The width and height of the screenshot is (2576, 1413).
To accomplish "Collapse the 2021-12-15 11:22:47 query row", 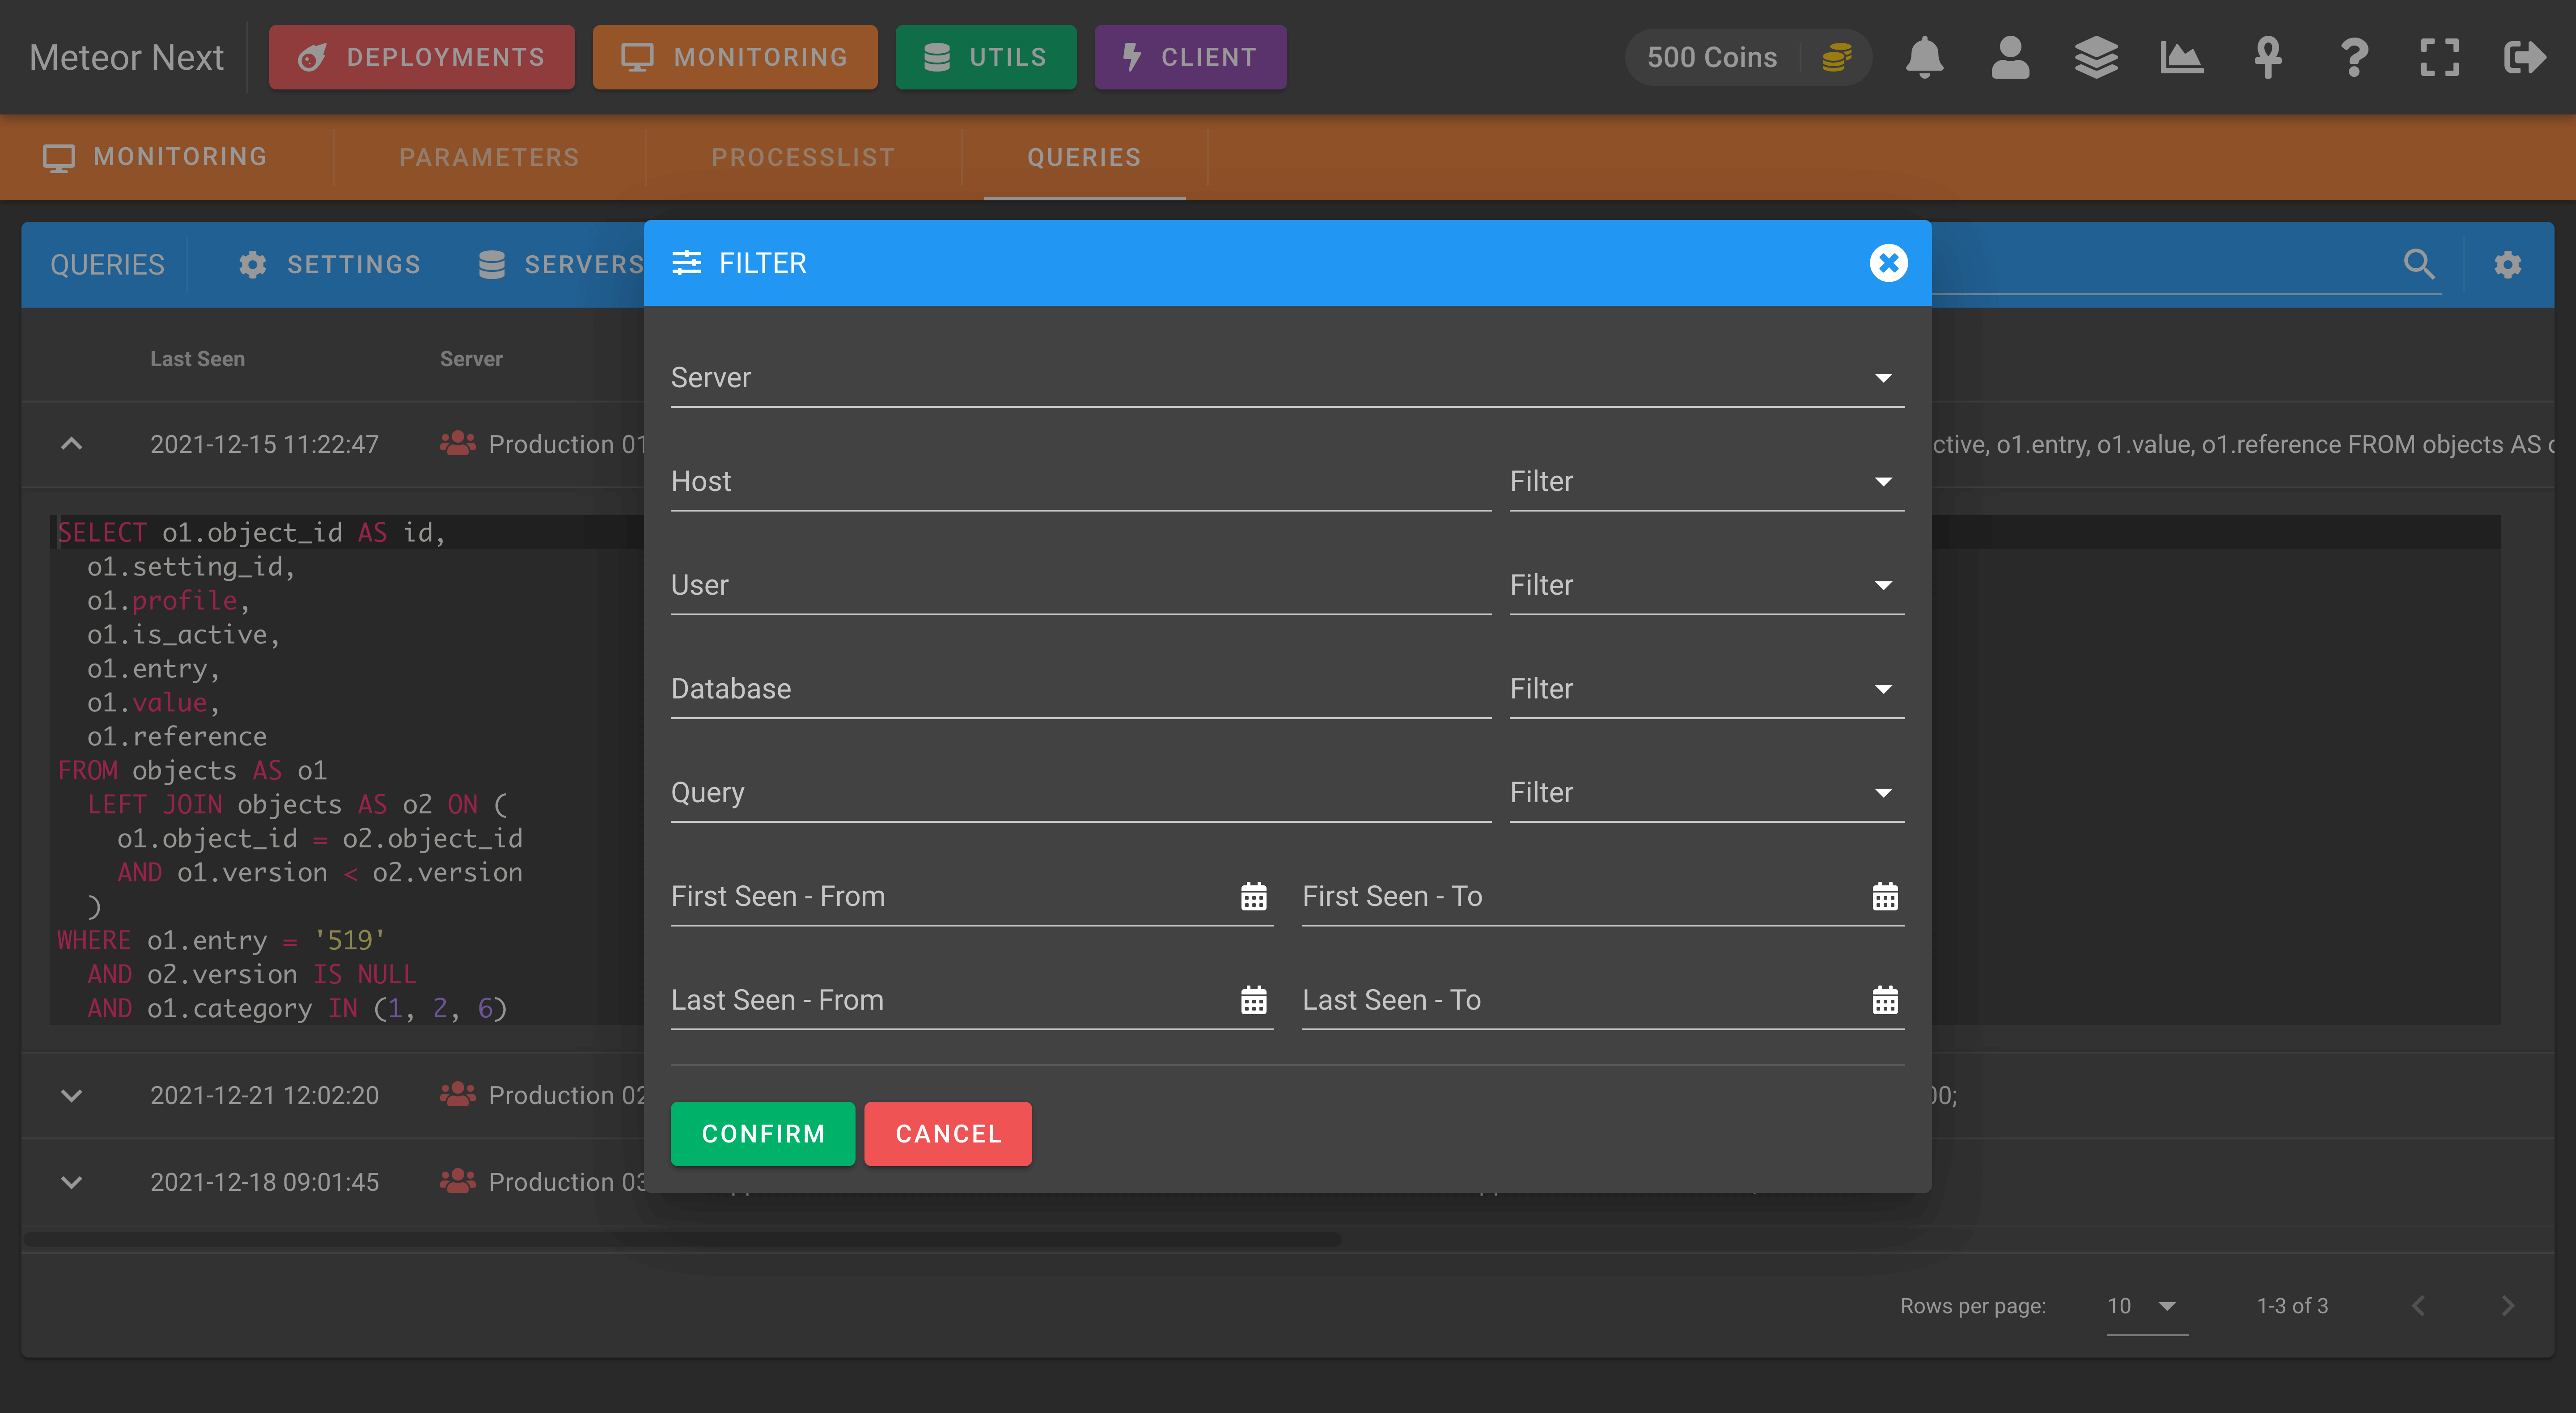I will pos(71,444).
